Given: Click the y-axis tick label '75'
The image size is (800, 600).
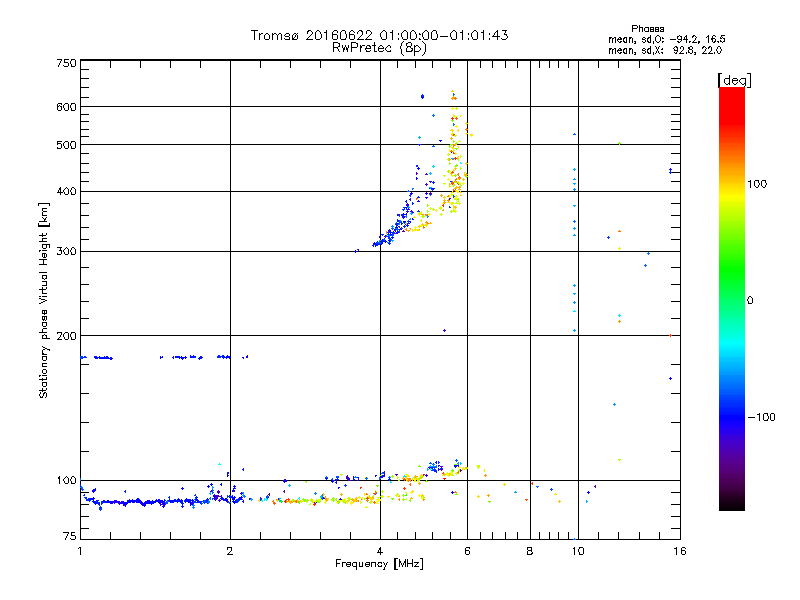Looking at the screenshot, I should point(70,536).
